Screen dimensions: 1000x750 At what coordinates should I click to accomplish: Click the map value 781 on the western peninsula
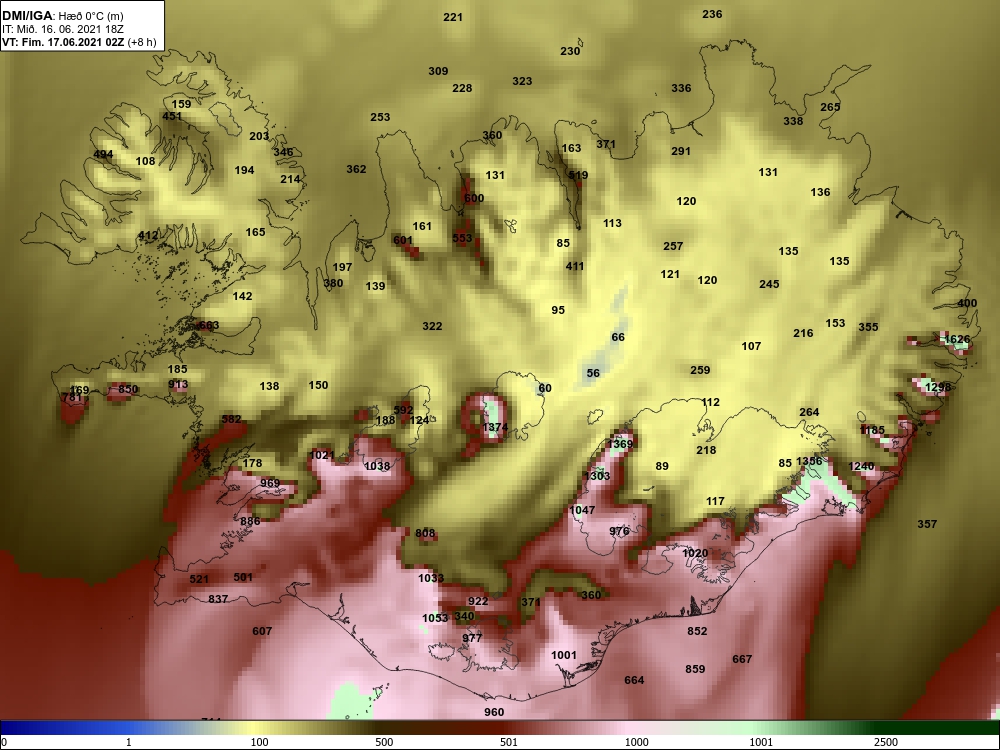tap(72, 398)
